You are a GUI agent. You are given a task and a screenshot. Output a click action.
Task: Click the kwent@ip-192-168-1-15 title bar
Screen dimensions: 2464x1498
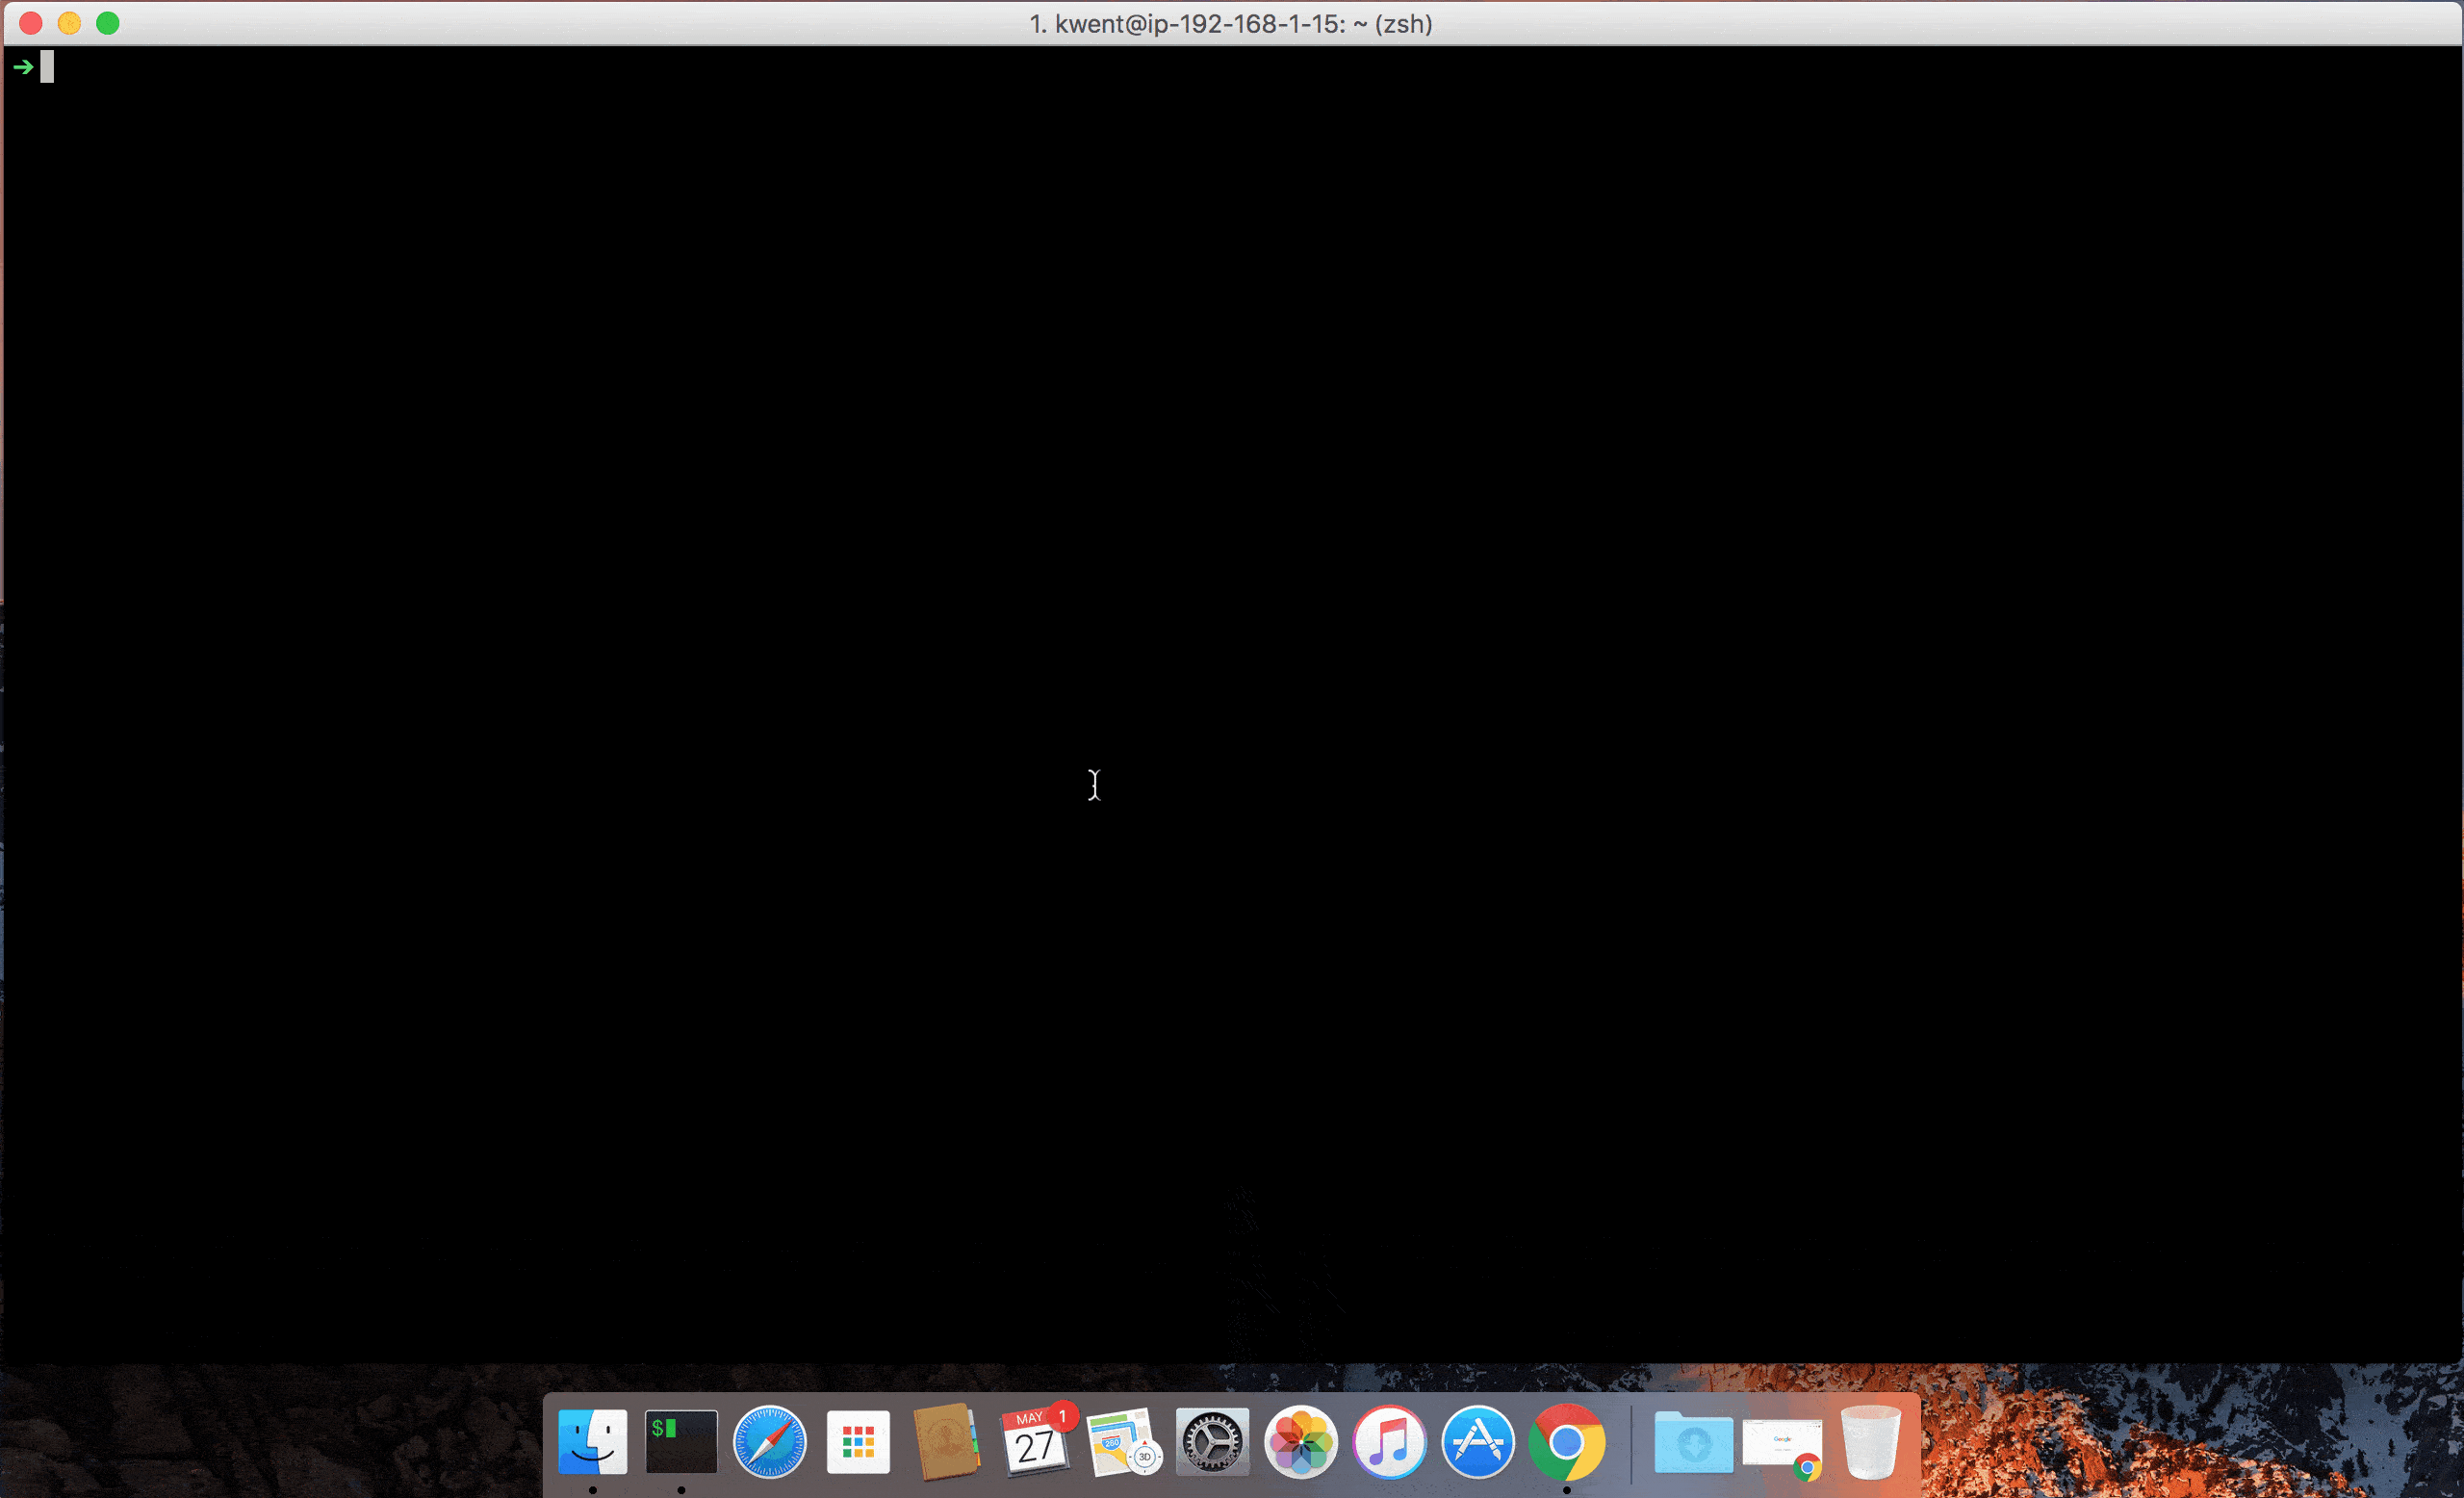coord(1230,23)
